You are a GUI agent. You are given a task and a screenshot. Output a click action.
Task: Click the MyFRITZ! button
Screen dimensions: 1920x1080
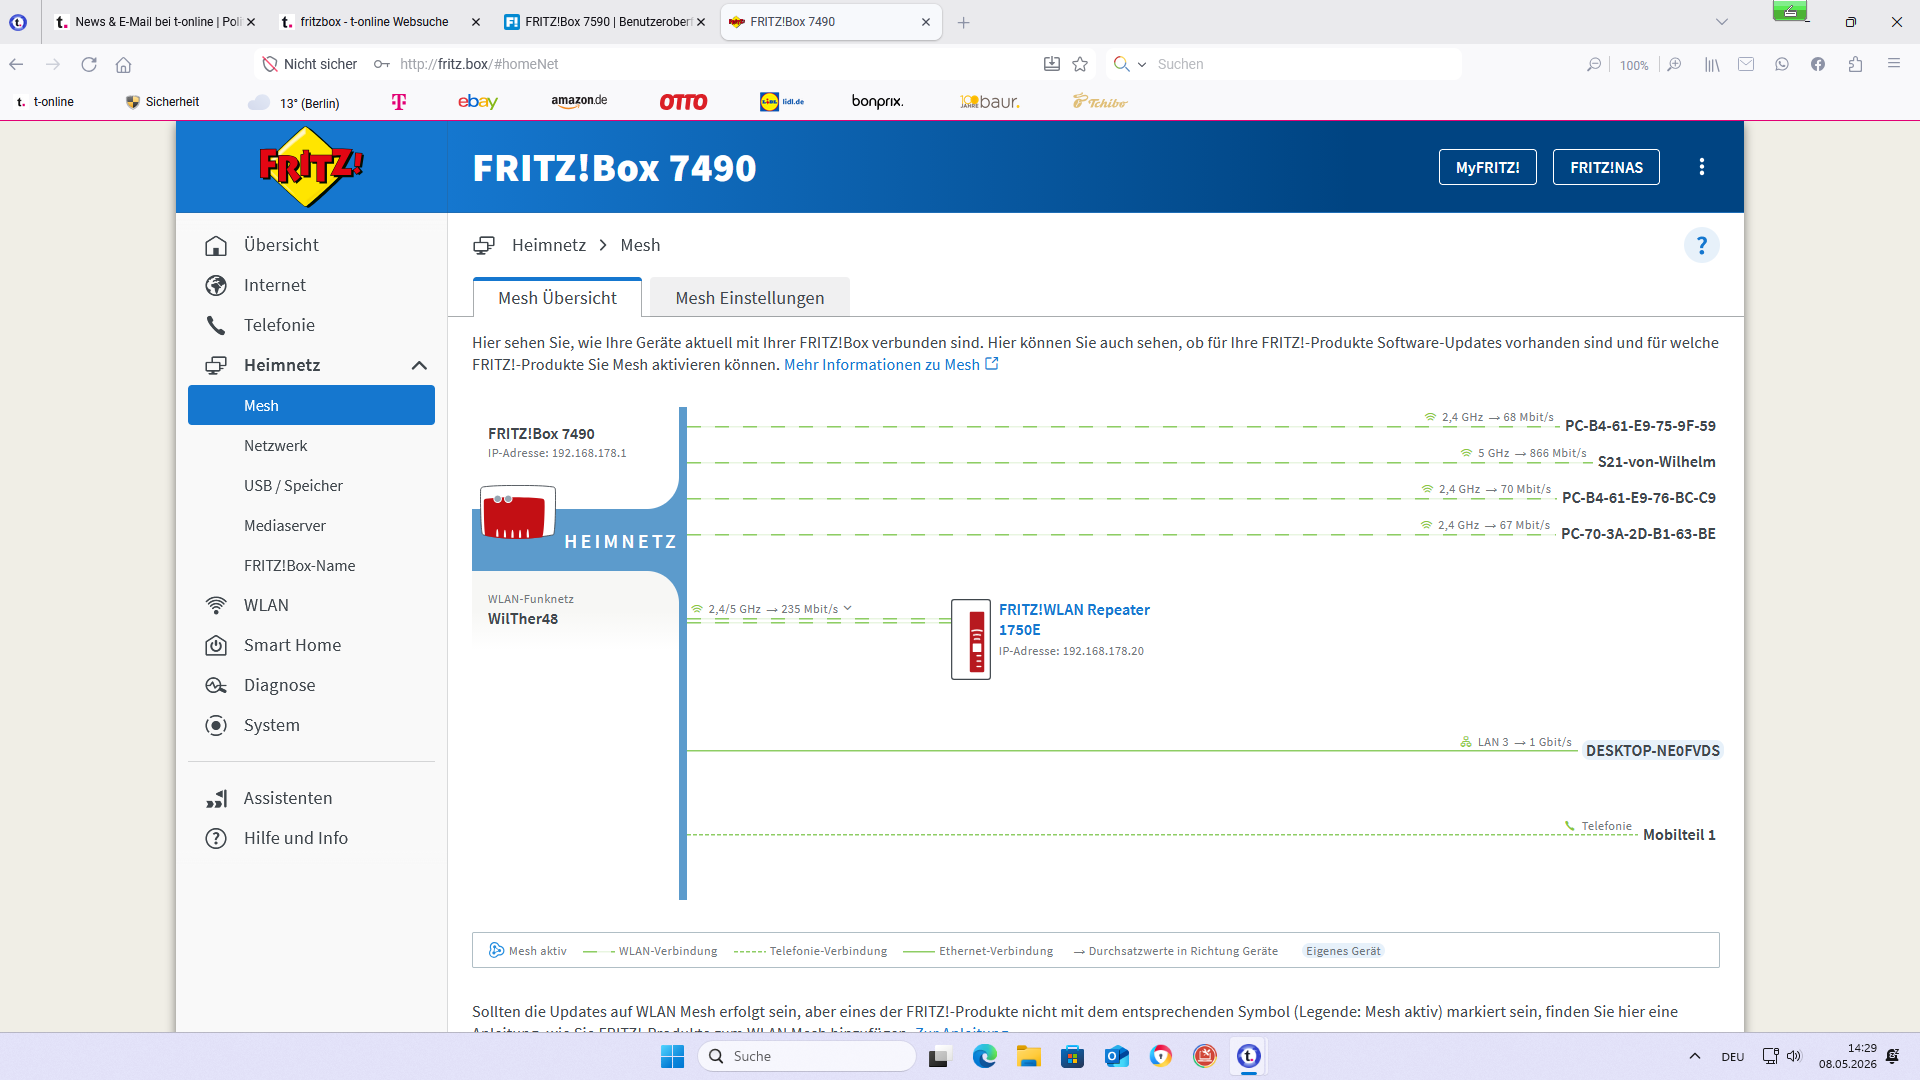[x=1487, y=167]
